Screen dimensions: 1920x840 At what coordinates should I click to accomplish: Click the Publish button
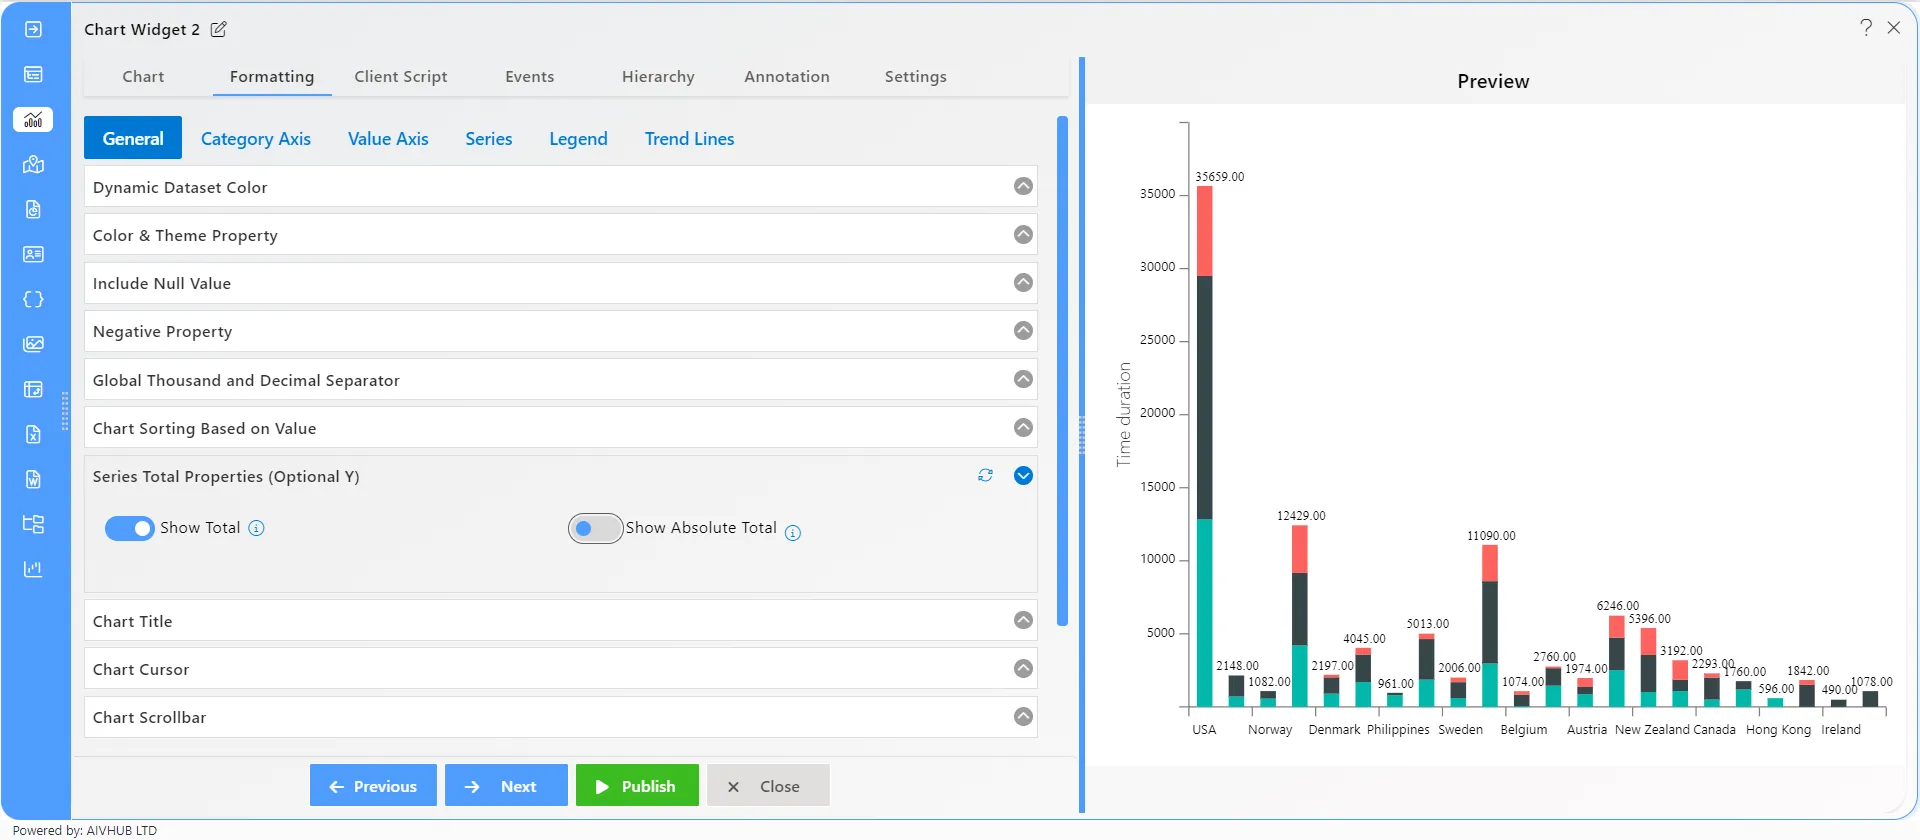click(x=637, y=786)
